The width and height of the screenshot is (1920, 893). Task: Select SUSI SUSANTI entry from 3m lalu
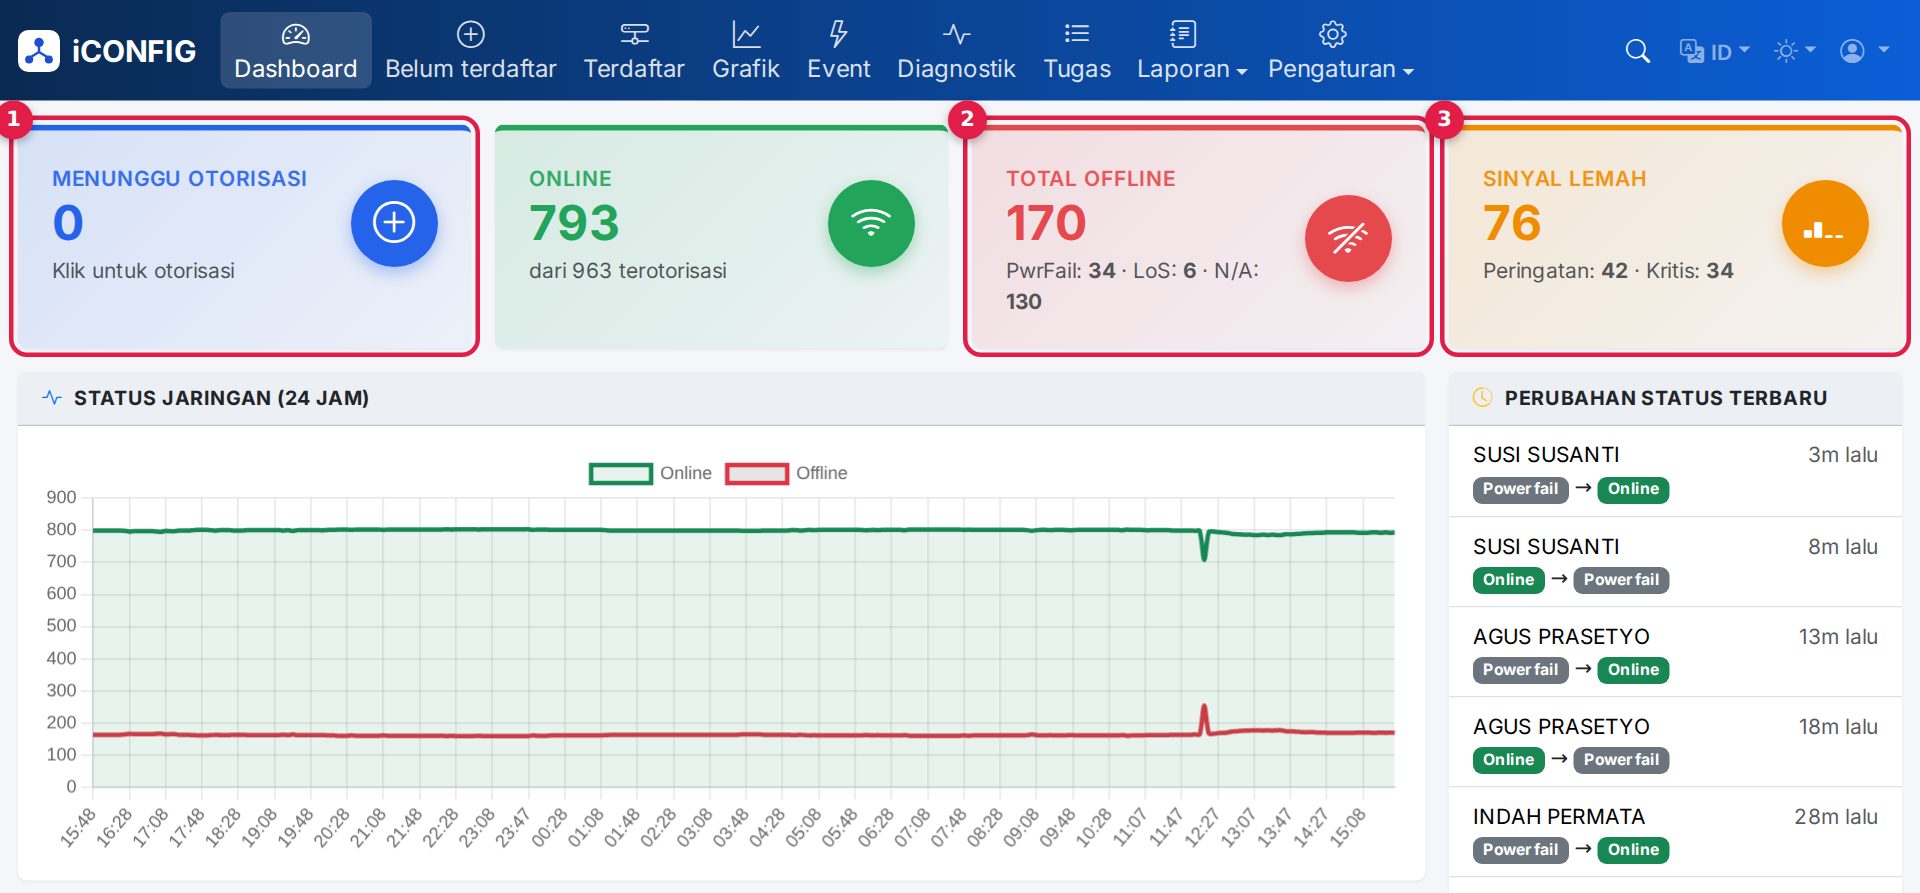click(x=1675, y=471)
